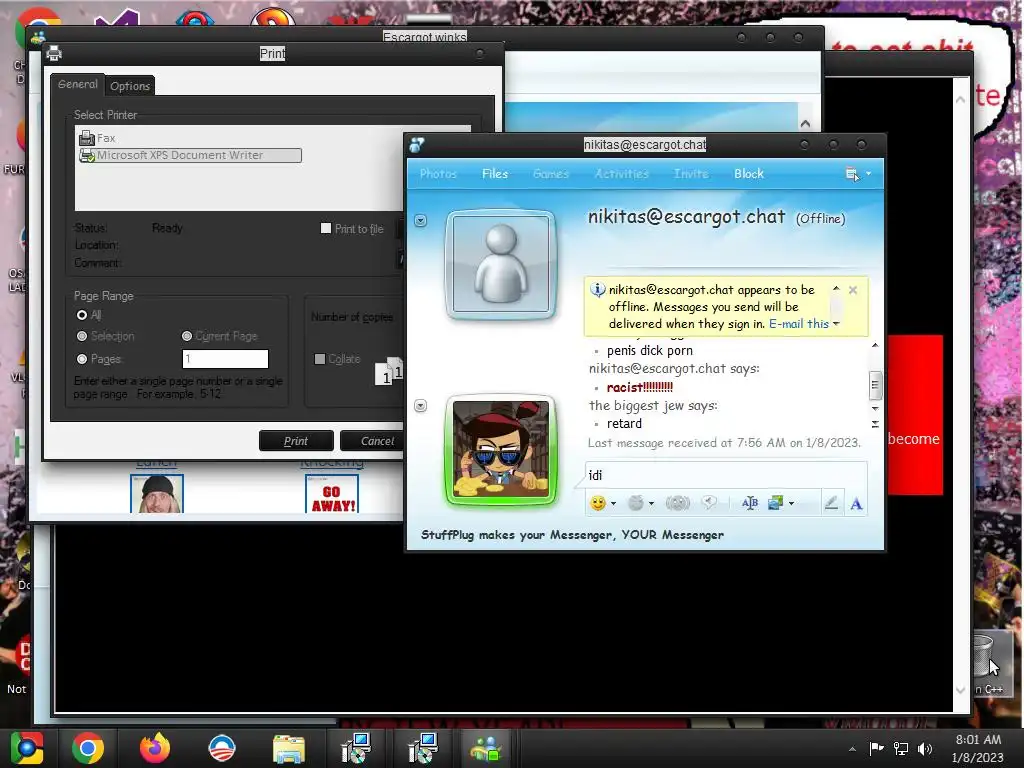The height and width of the screenshot is (768, 1024).
Task: Click the voice clip icon
Action: 709,502
